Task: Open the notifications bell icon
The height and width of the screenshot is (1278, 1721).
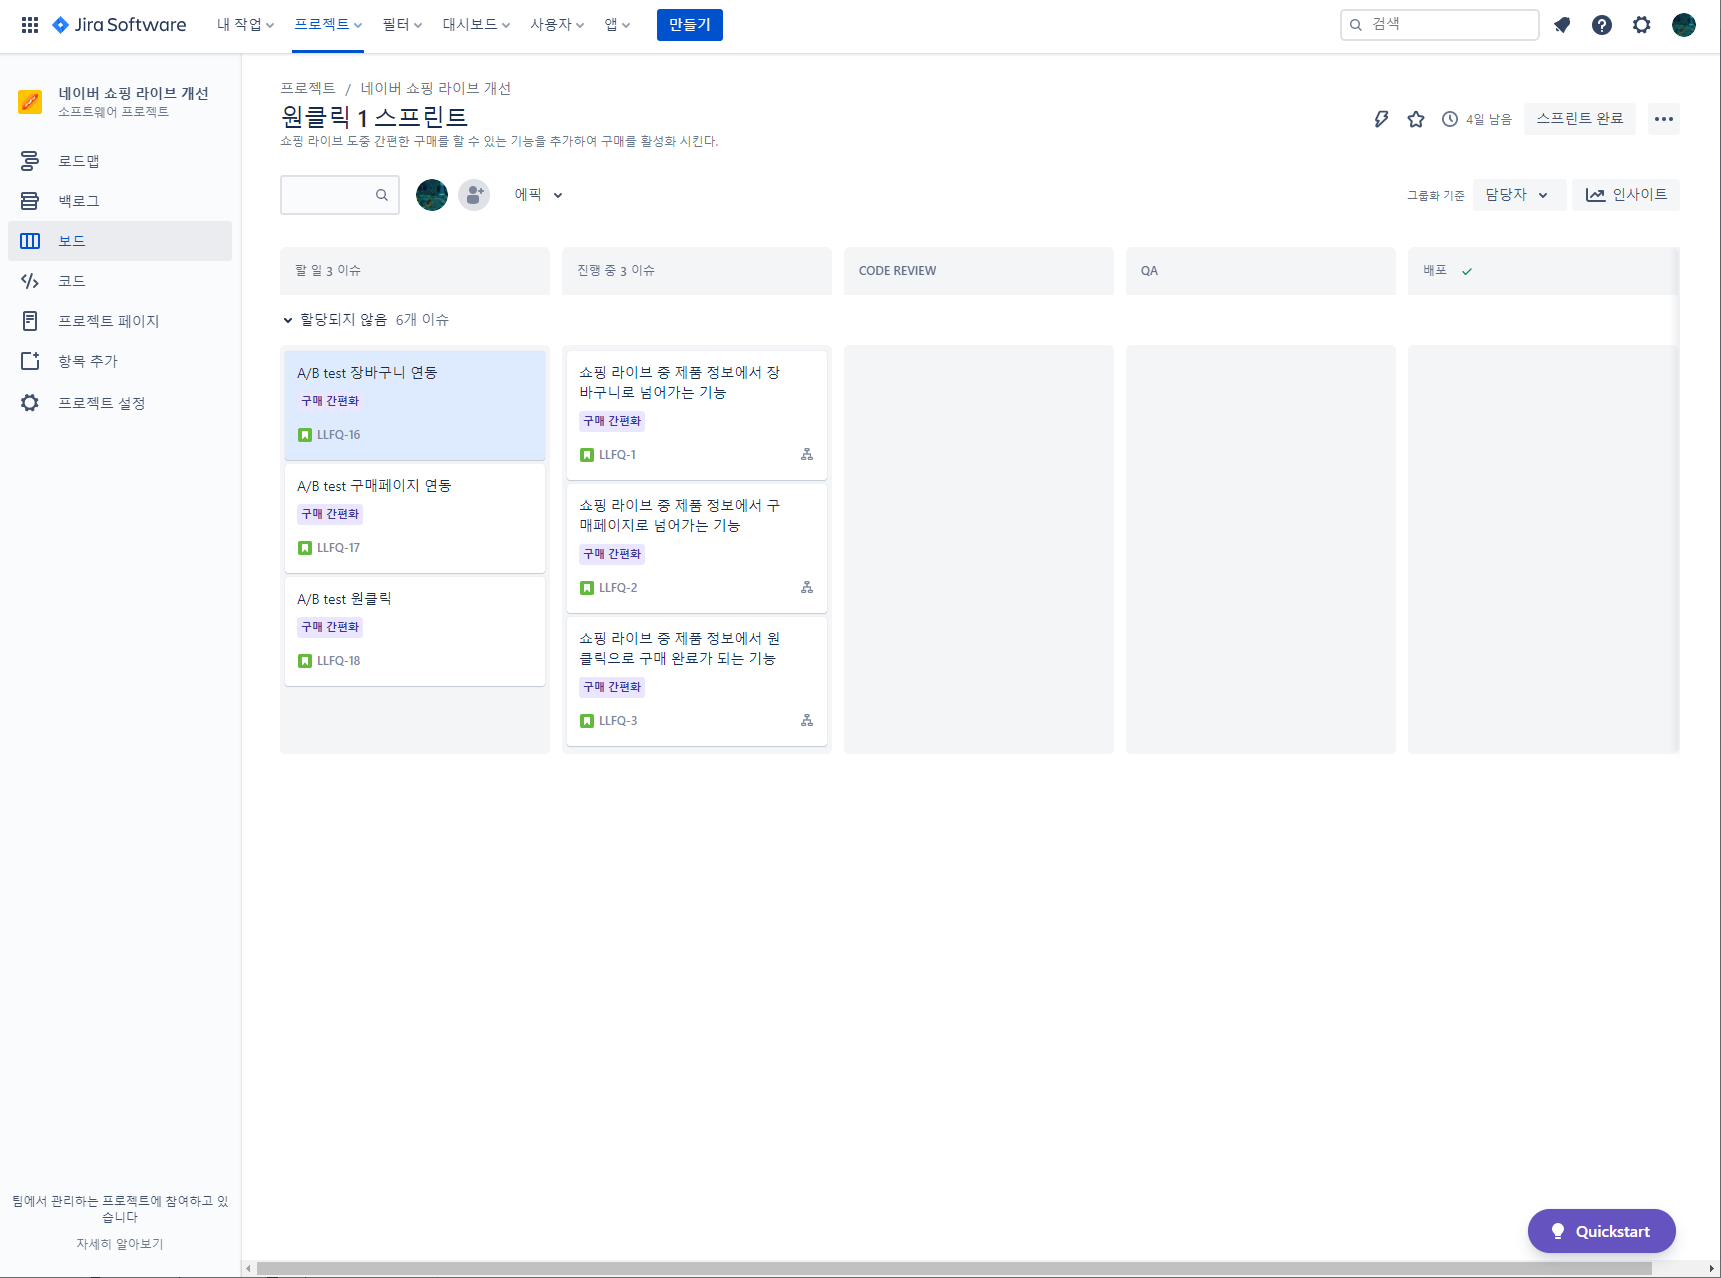Action: (1562, 25)
